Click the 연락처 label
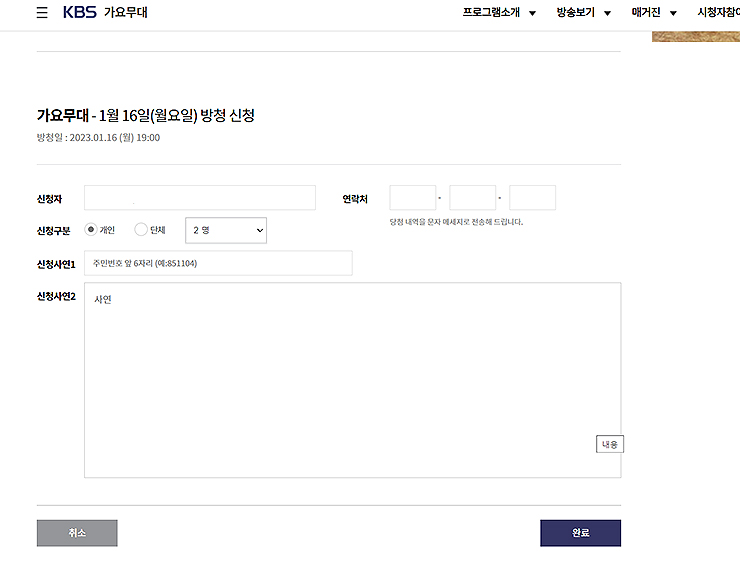 tap(355, 199)
